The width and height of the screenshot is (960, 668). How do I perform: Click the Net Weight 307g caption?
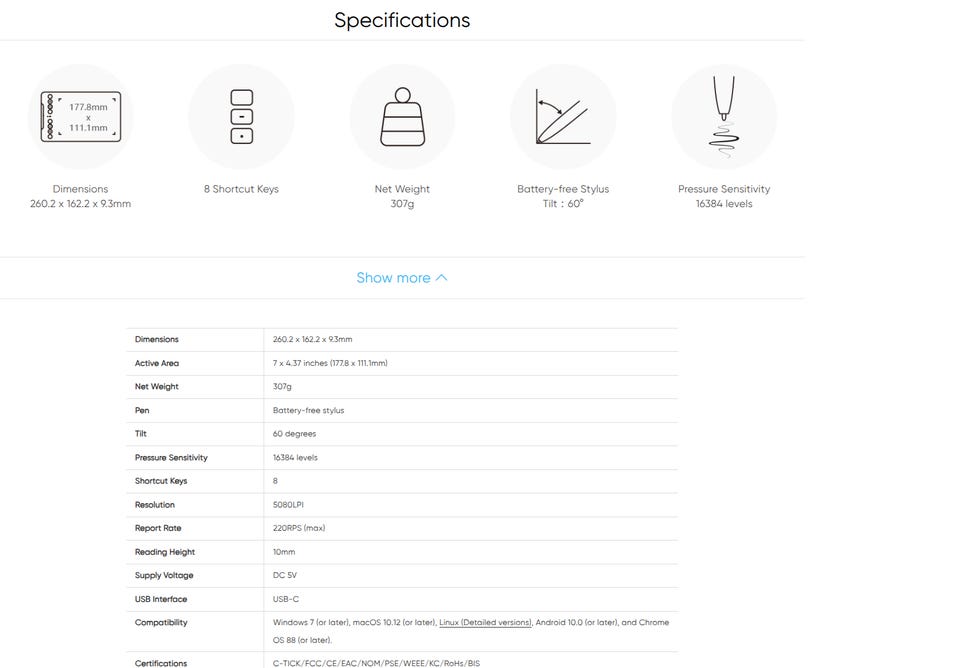pyautogui.click(x=402, y=196)
